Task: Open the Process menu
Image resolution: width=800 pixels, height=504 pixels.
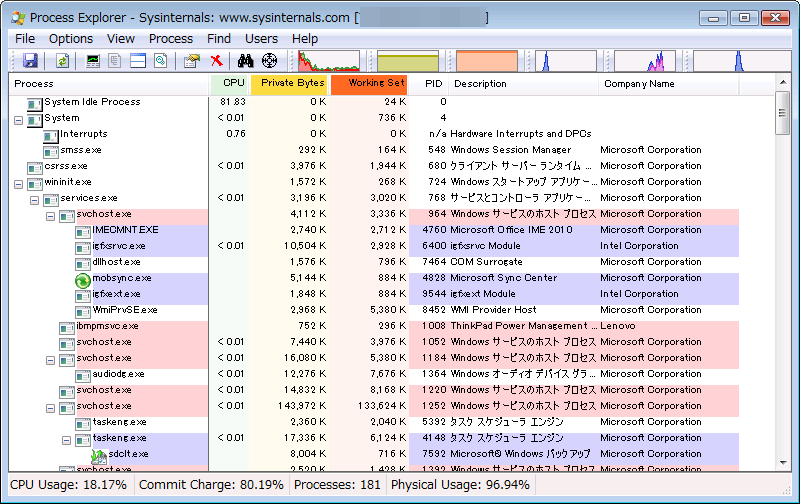Action: (171, 39)
